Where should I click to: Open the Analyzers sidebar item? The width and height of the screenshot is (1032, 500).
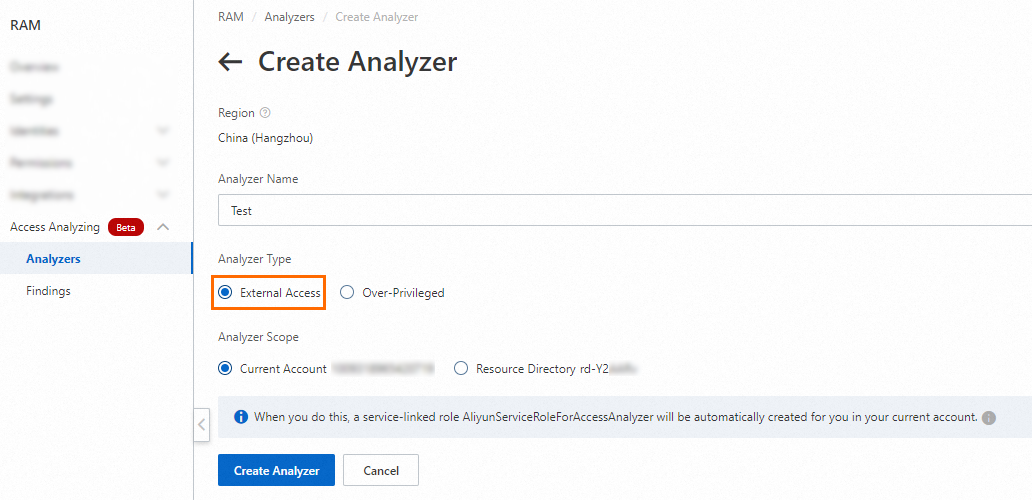coord(54,259)
